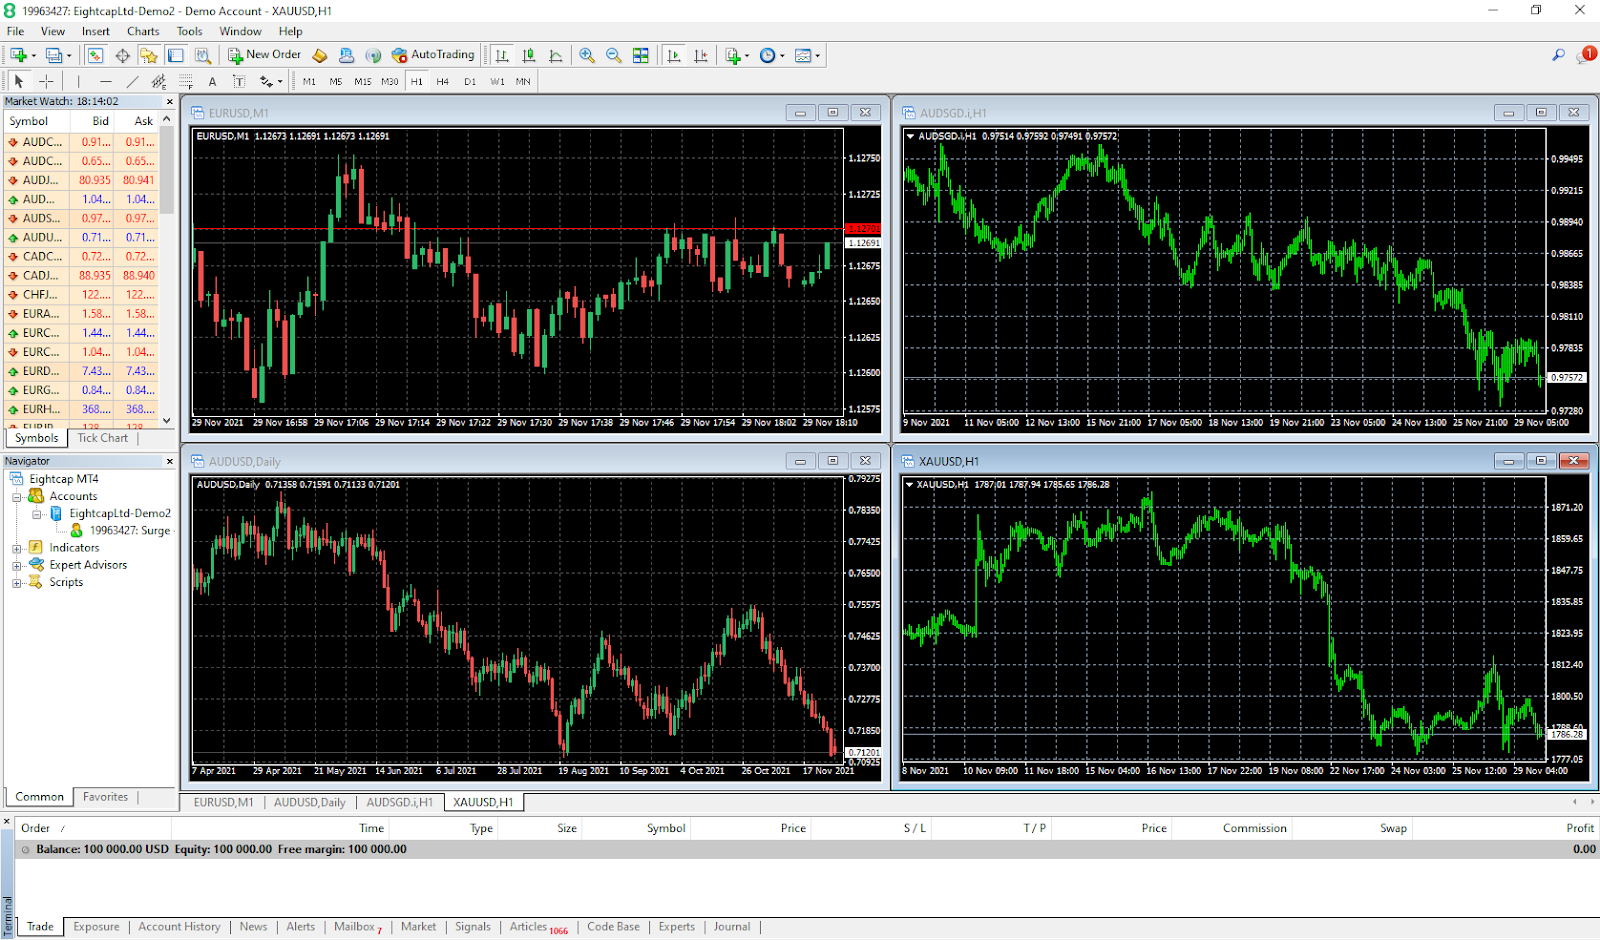
Task: Toggle the Navigator panel star-folder icon
Action: pos(149,56)
